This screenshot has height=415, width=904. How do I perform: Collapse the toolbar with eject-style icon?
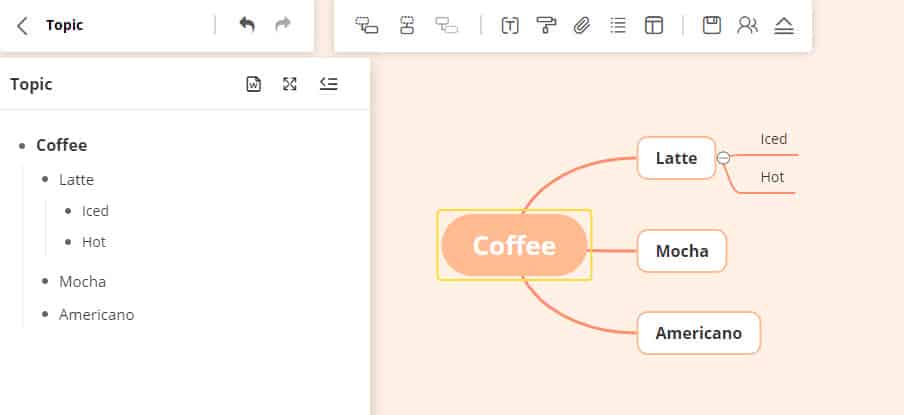[784, 25]
